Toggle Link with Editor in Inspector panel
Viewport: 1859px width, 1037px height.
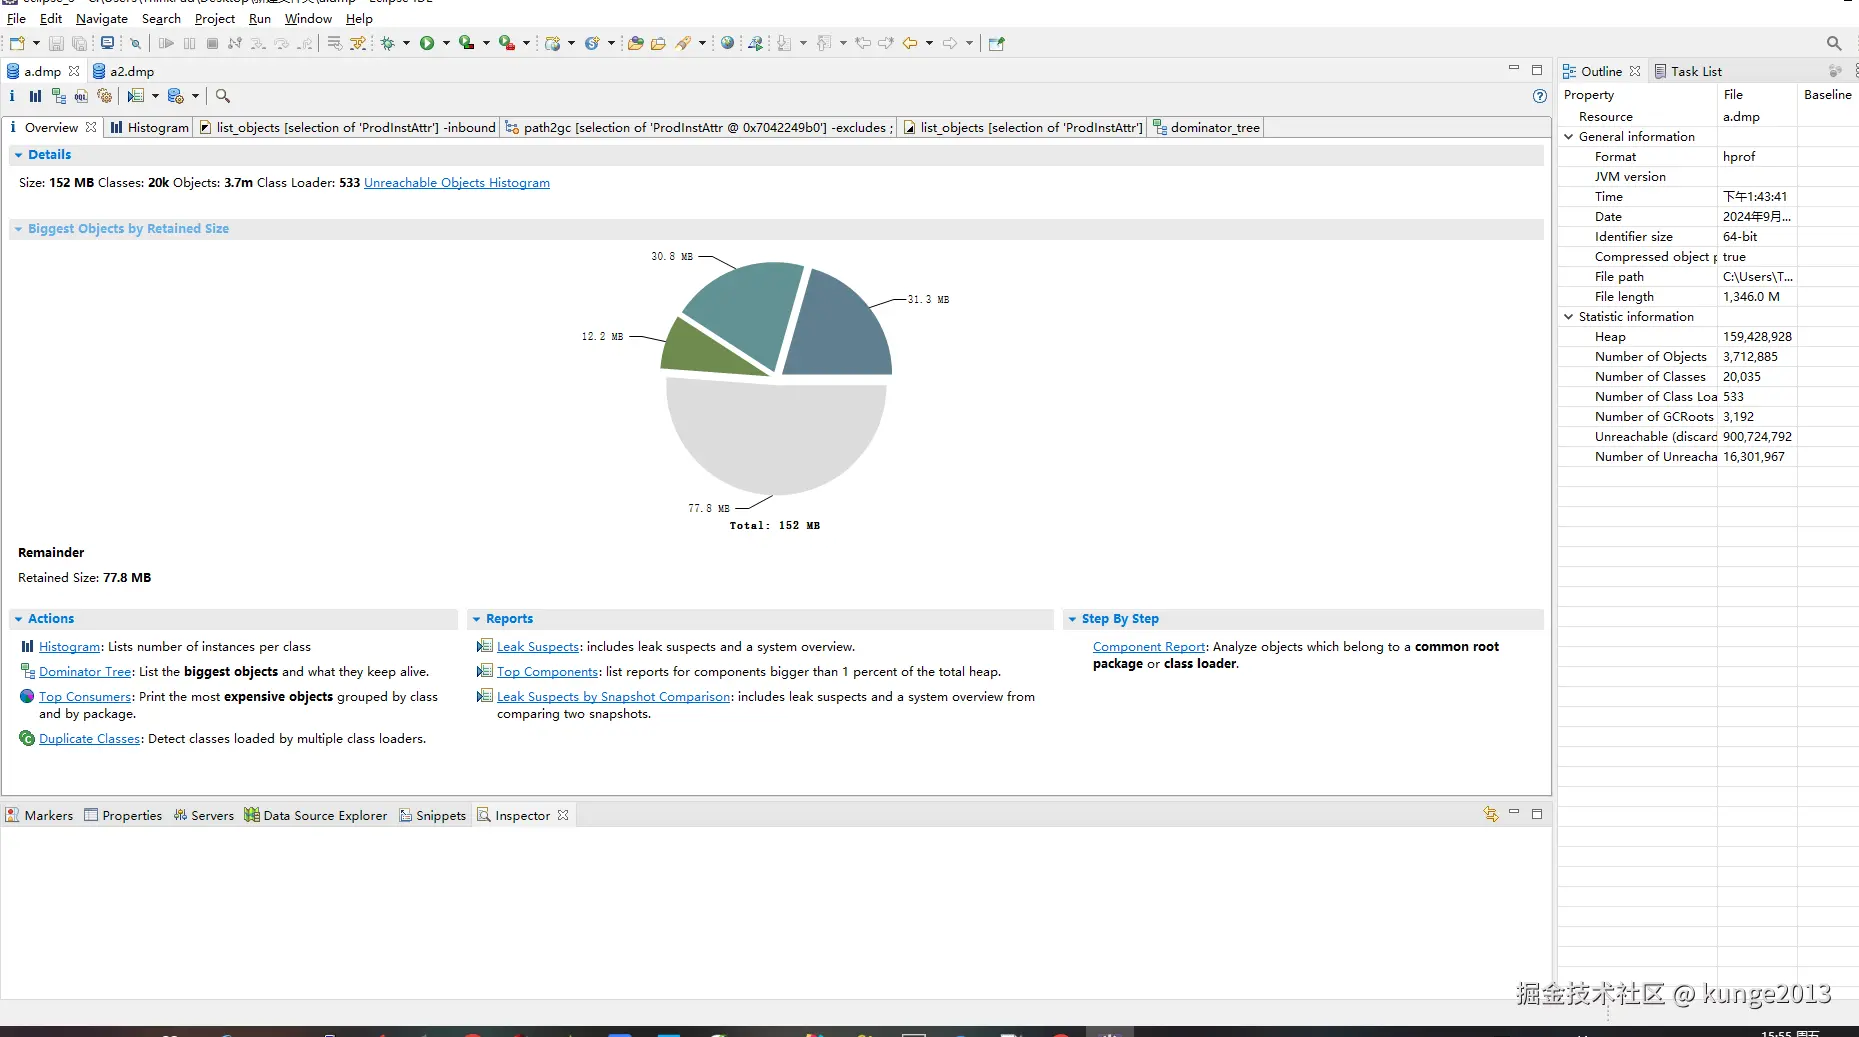[x=1491, y=815]
